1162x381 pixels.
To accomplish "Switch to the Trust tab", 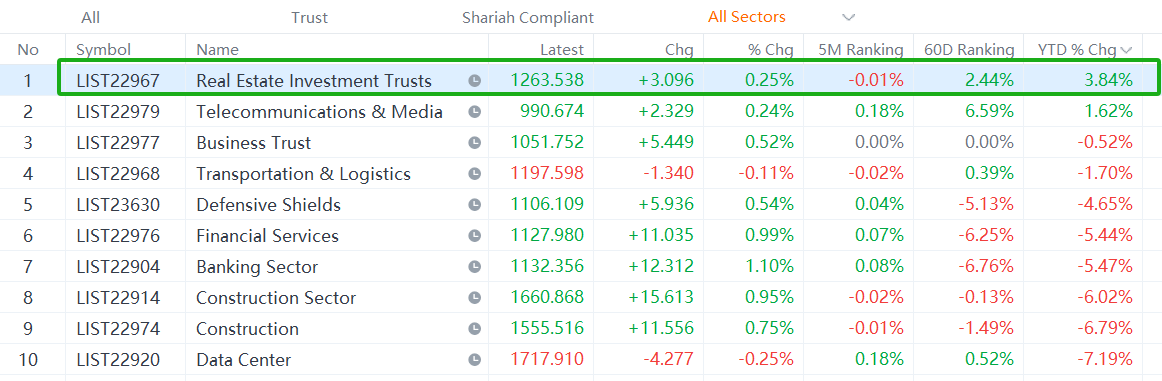I will click(309, 18).
